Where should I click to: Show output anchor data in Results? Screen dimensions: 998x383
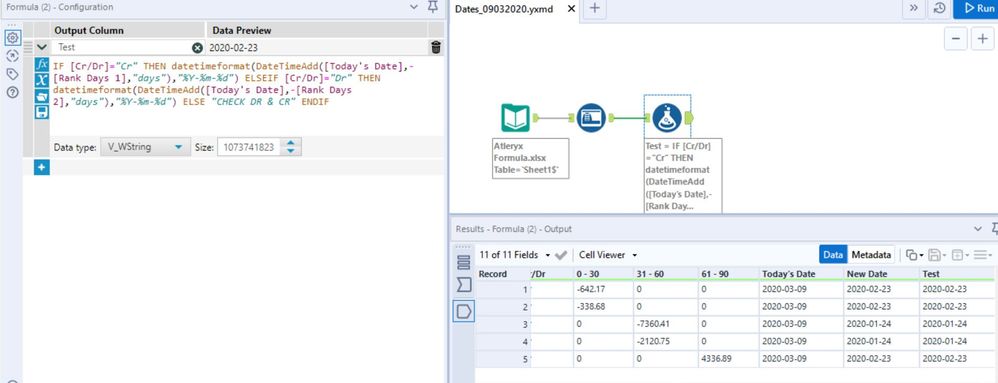point(464,311)
